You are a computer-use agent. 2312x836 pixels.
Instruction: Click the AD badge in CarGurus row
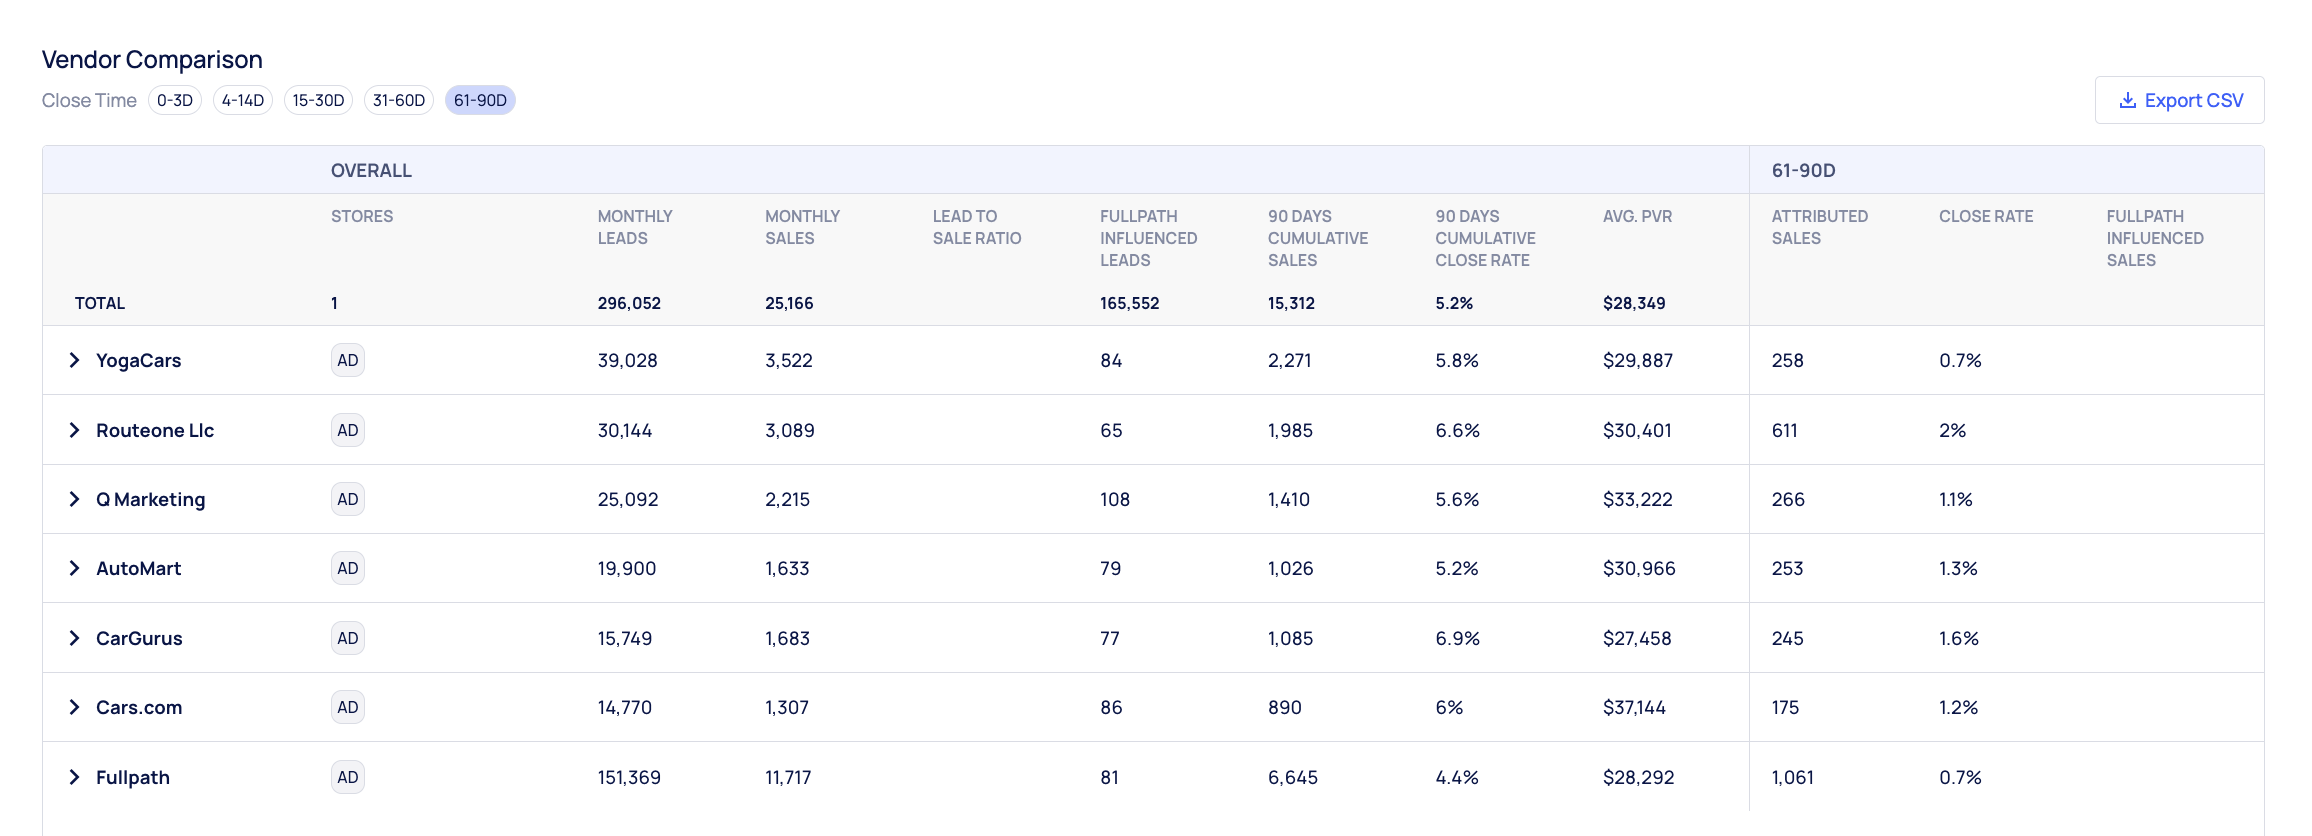tap(348, 638)
